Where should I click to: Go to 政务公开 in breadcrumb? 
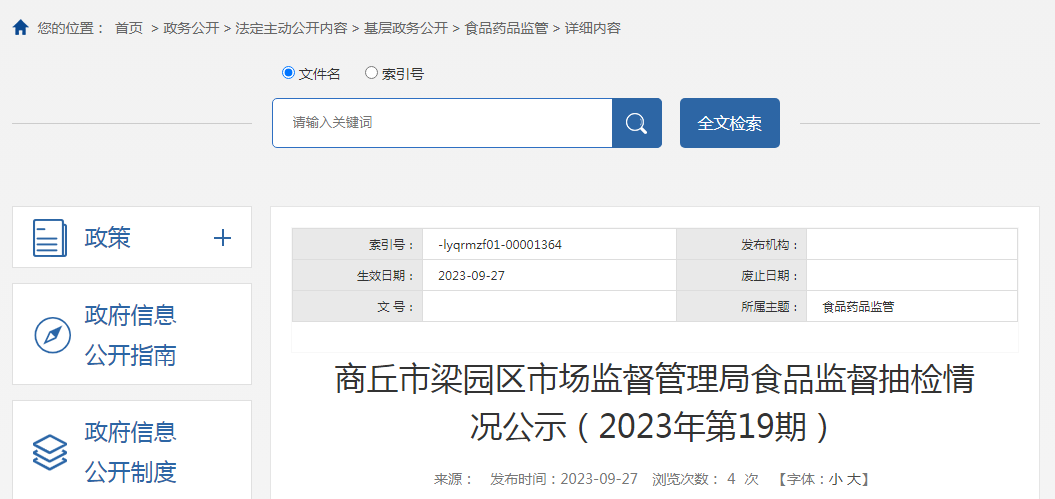point(190,28)
